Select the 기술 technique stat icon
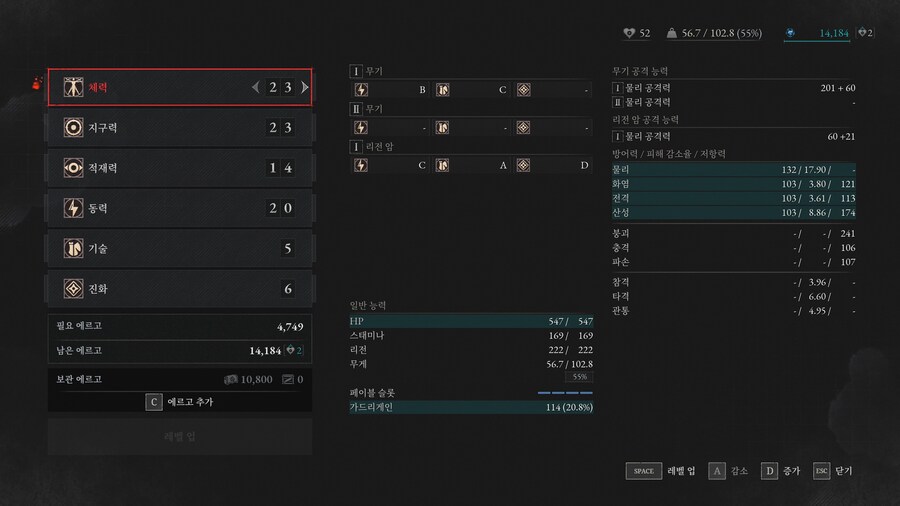900x506 pixels. (73, 248)
